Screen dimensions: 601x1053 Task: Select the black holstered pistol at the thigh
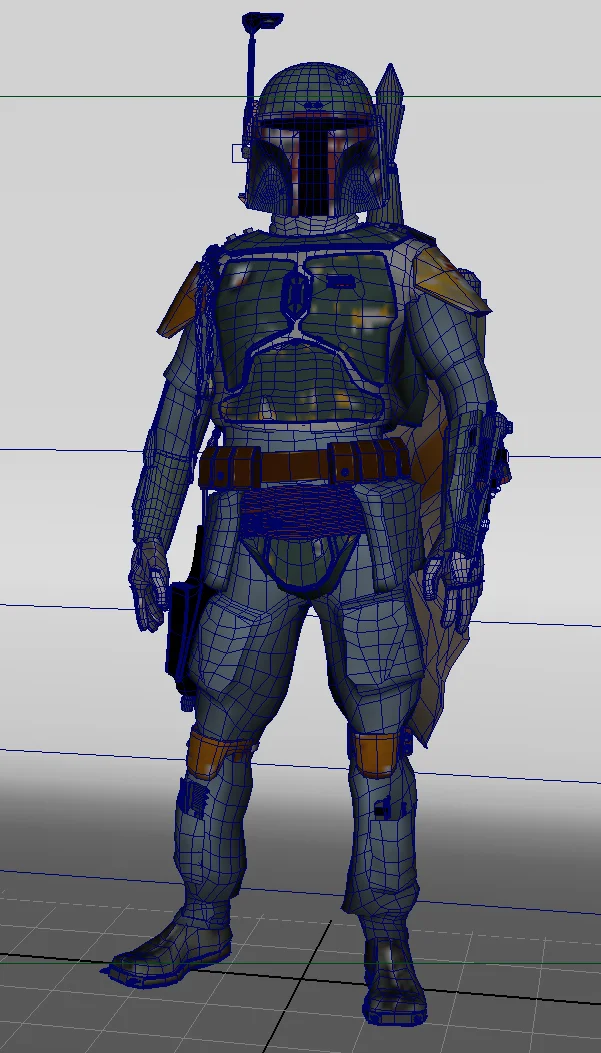click(x=183, y=635)
